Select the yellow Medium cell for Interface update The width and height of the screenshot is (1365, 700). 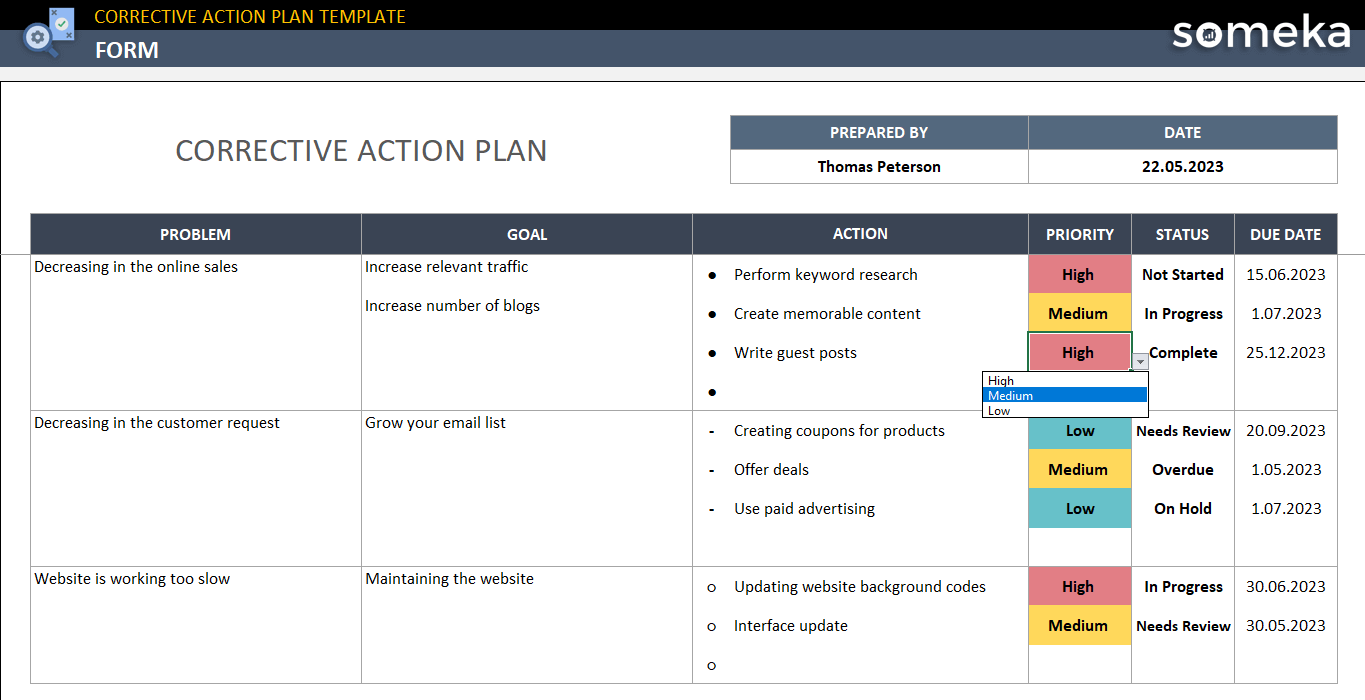(1079, 625)
